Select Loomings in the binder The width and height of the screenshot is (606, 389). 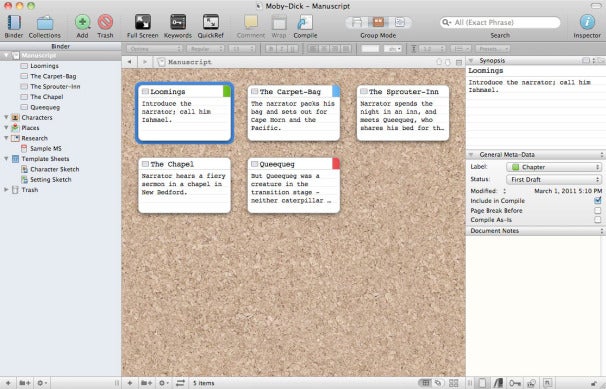(x=44, y=66)
